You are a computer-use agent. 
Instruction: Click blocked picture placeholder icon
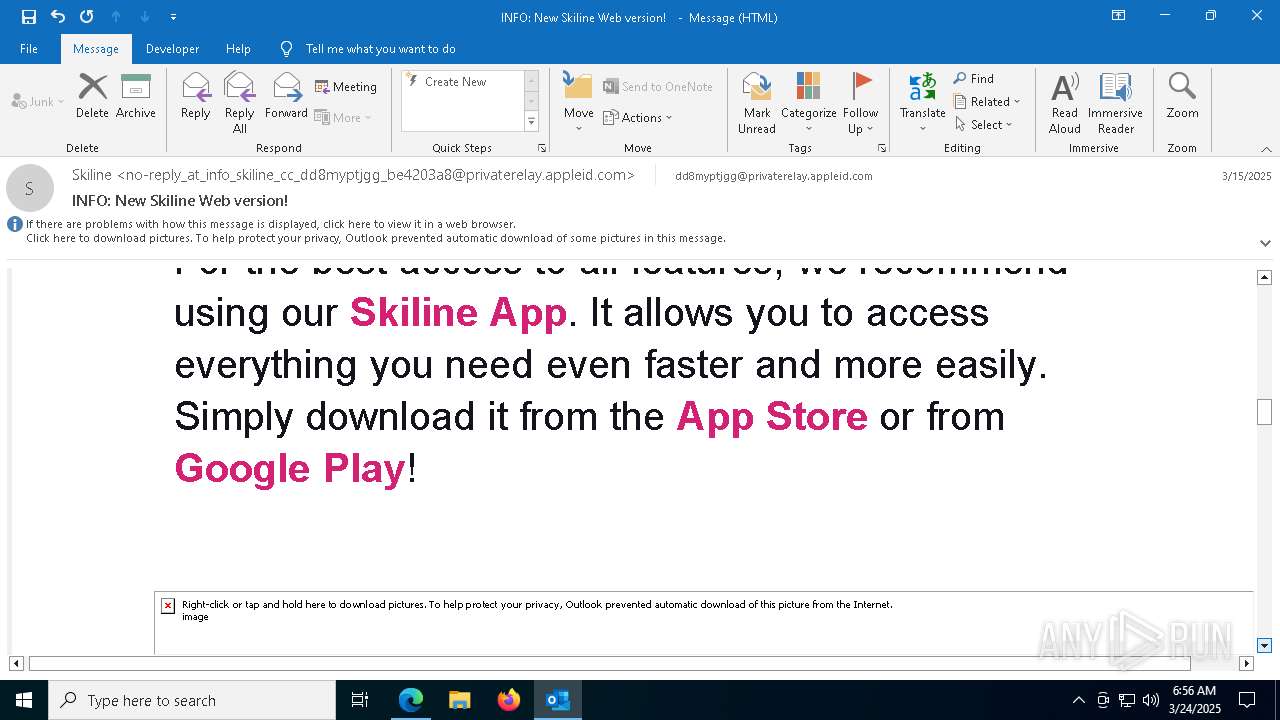168,605
